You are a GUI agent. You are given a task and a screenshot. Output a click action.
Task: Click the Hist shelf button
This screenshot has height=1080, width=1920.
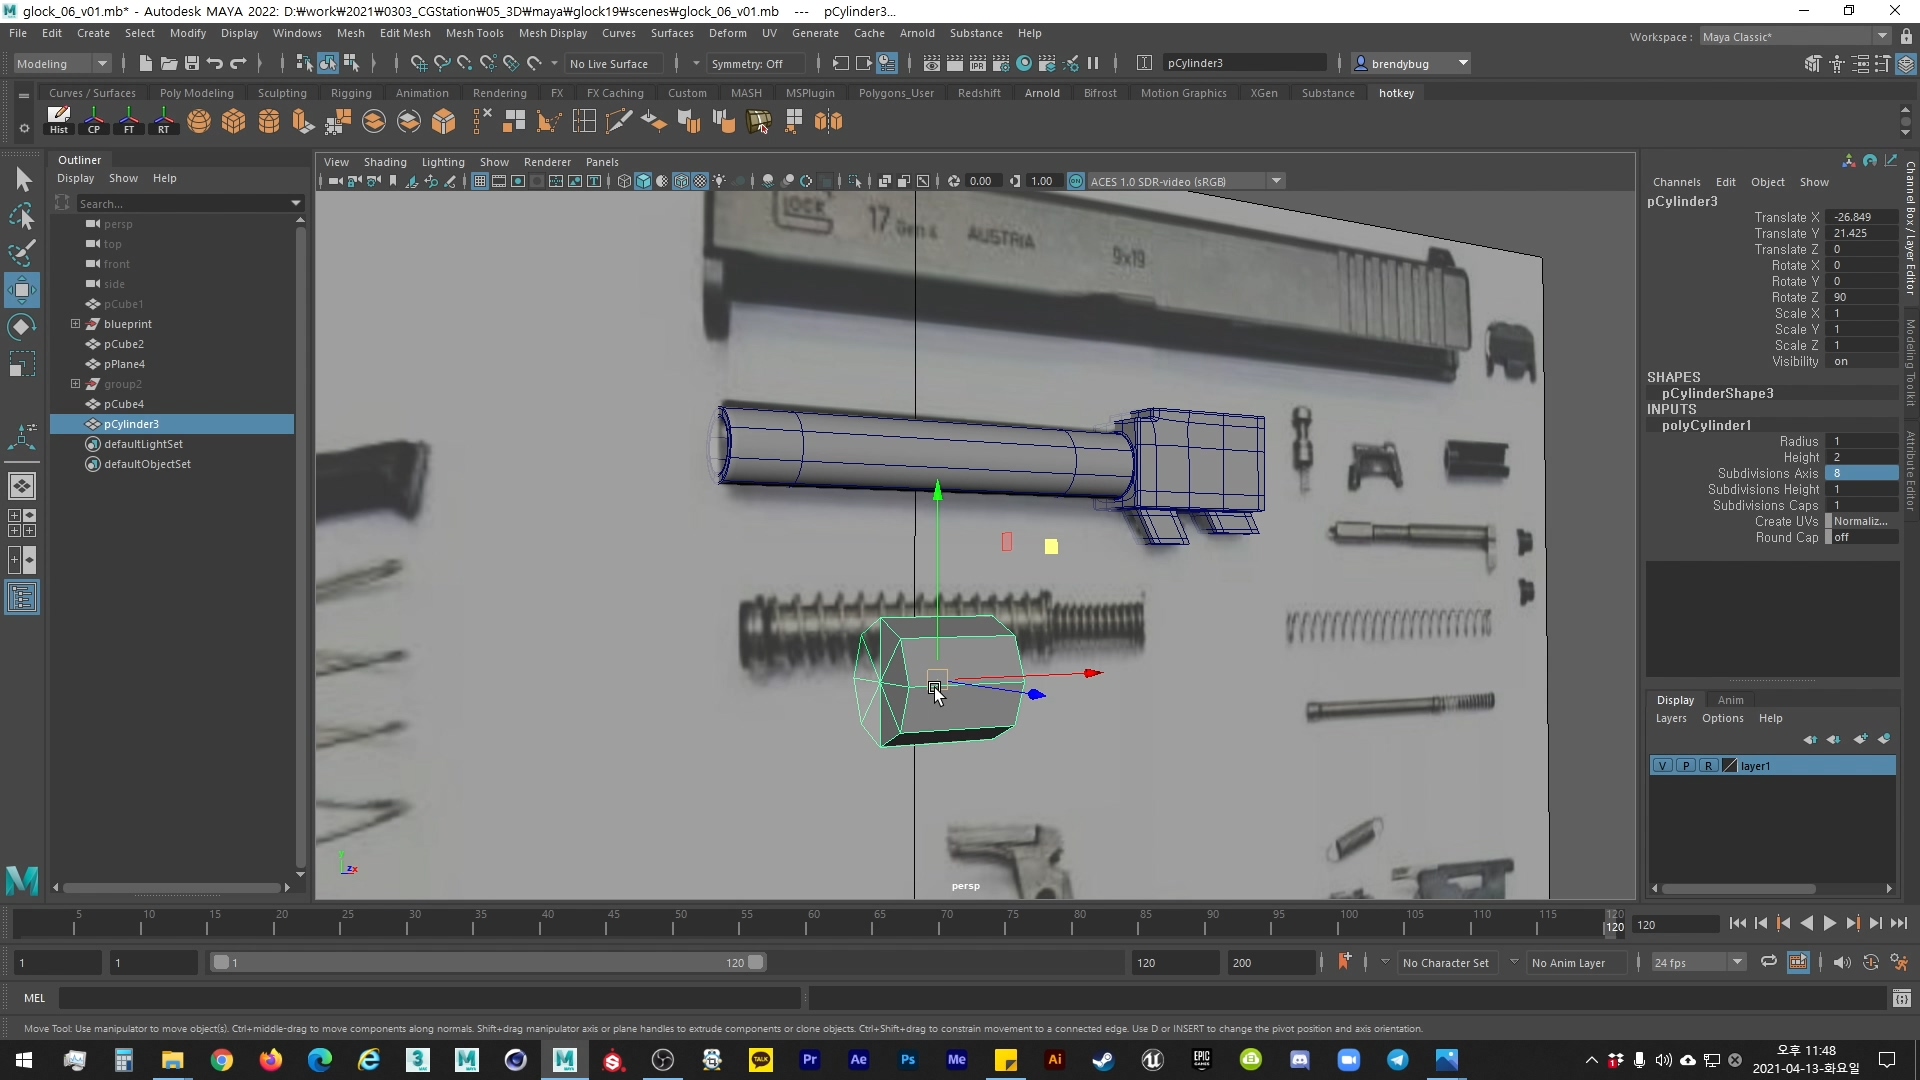[x=59, y=121]
